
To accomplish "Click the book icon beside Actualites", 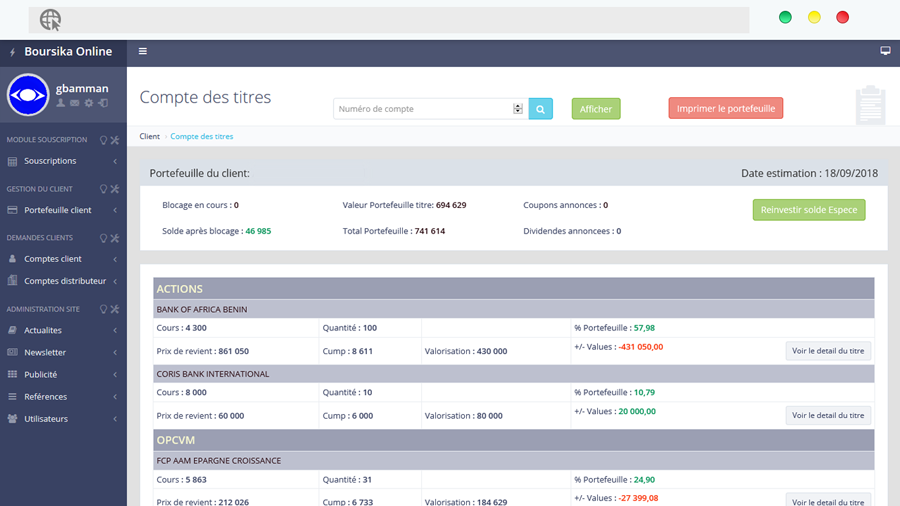I will tap(12, 330).
